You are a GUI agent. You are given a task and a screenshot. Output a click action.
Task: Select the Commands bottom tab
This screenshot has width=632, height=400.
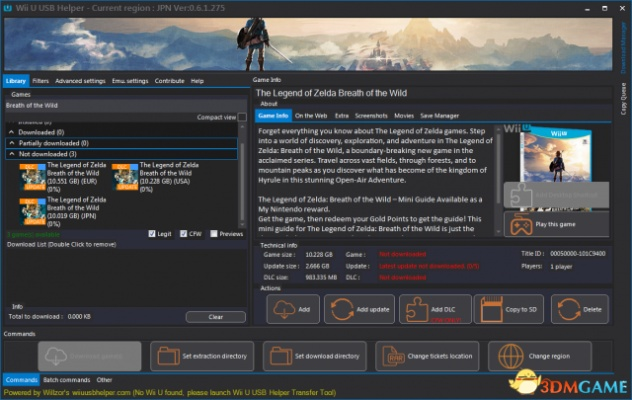pos(21,380)
